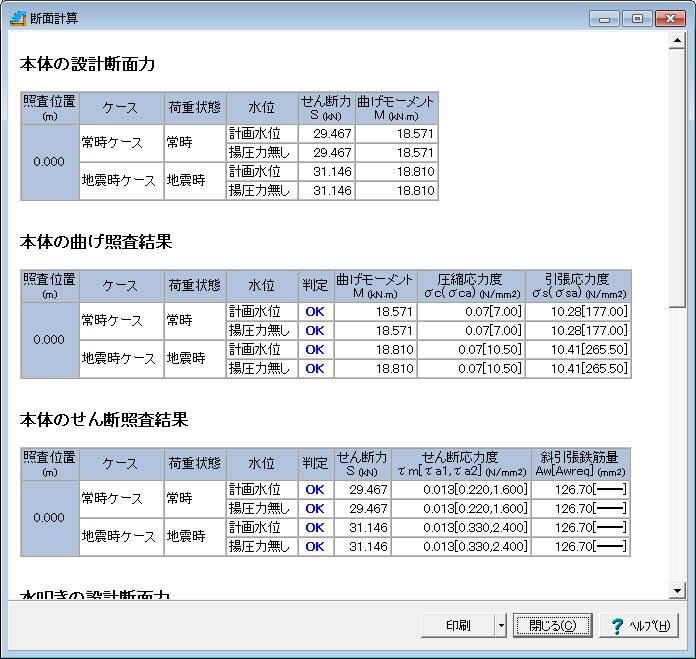The width and height of the screenshot is (696, 659).
Task: Select 地震時ケース cell in design force table
Action: pyautogui.click(x=122, y=181)
